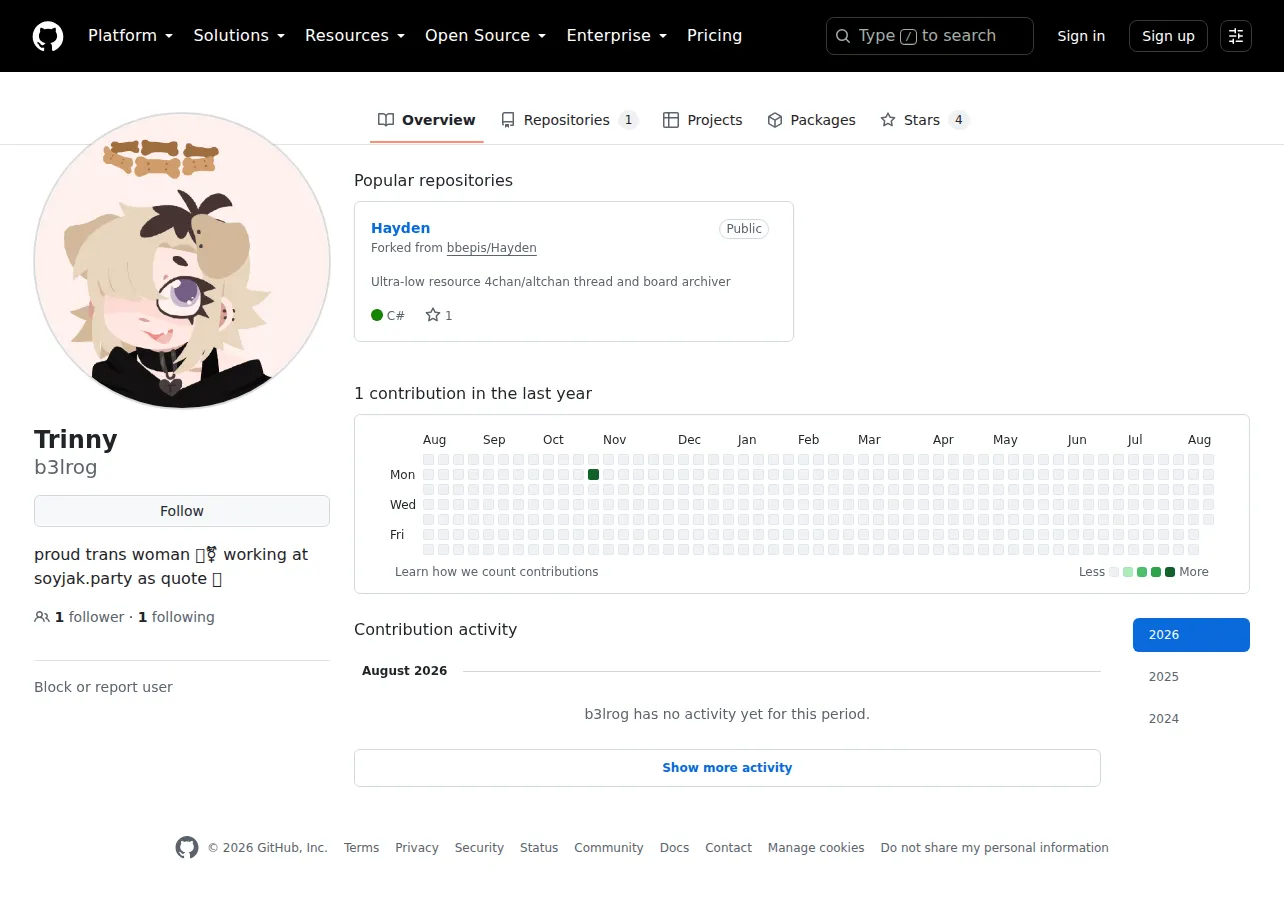1284x901 pixels.
Task: Click the dark green November contribution square
Action: 594,475
